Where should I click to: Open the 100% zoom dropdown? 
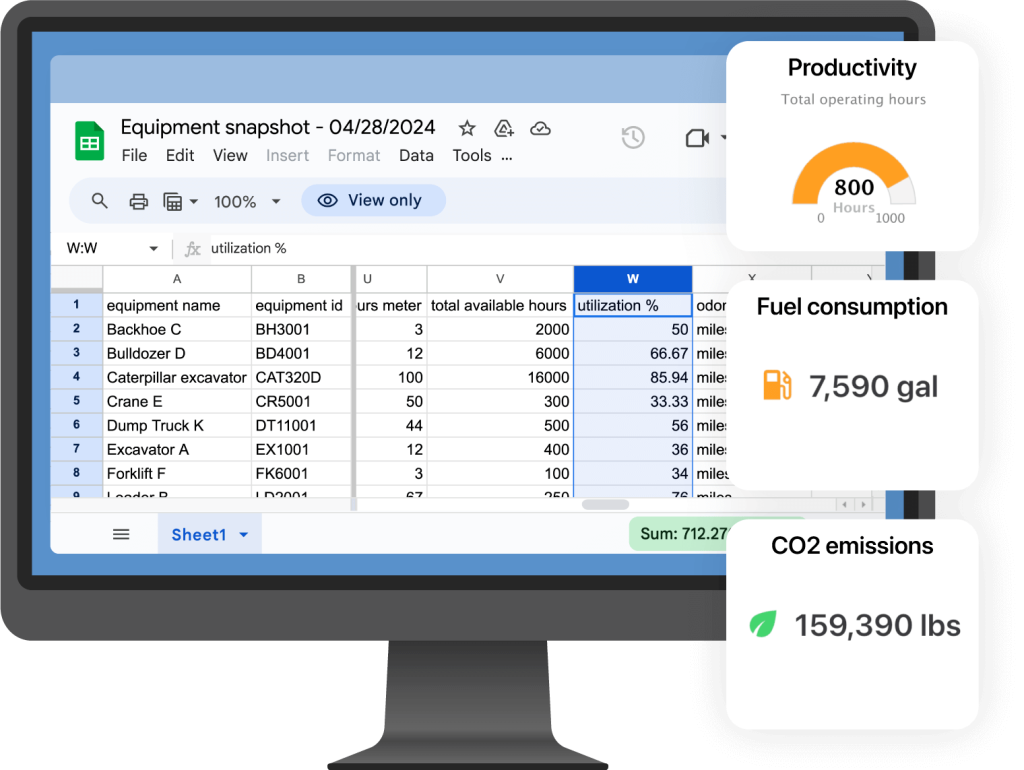click(x=247, y=201)
